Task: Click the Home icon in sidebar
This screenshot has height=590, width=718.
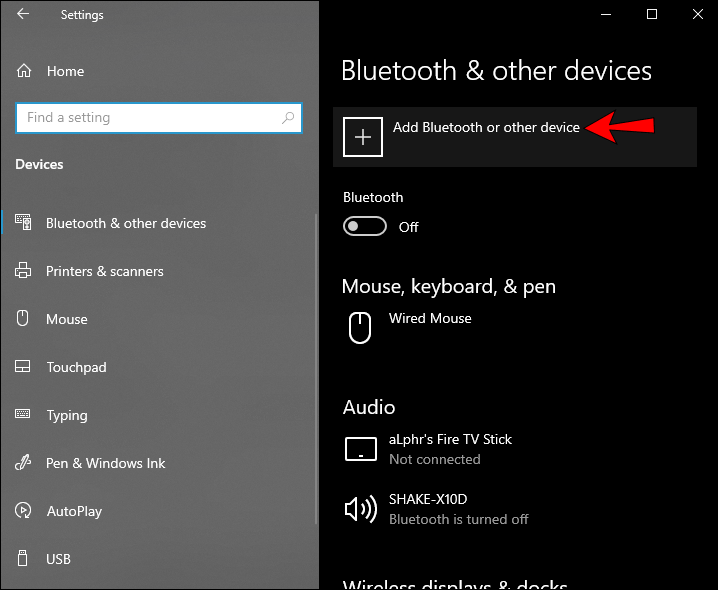Action: [23, 71]
